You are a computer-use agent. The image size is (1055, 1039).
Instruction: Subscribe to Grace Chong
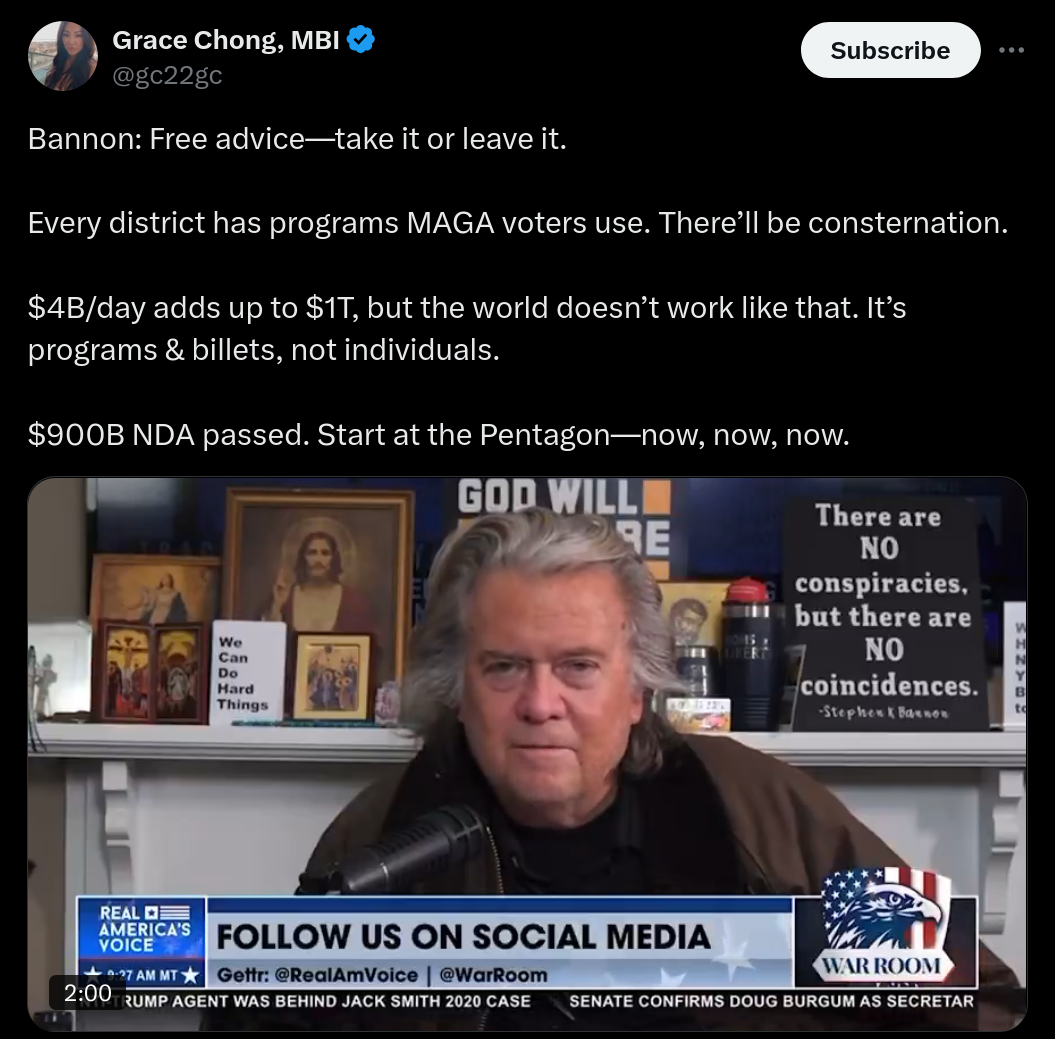890,50
